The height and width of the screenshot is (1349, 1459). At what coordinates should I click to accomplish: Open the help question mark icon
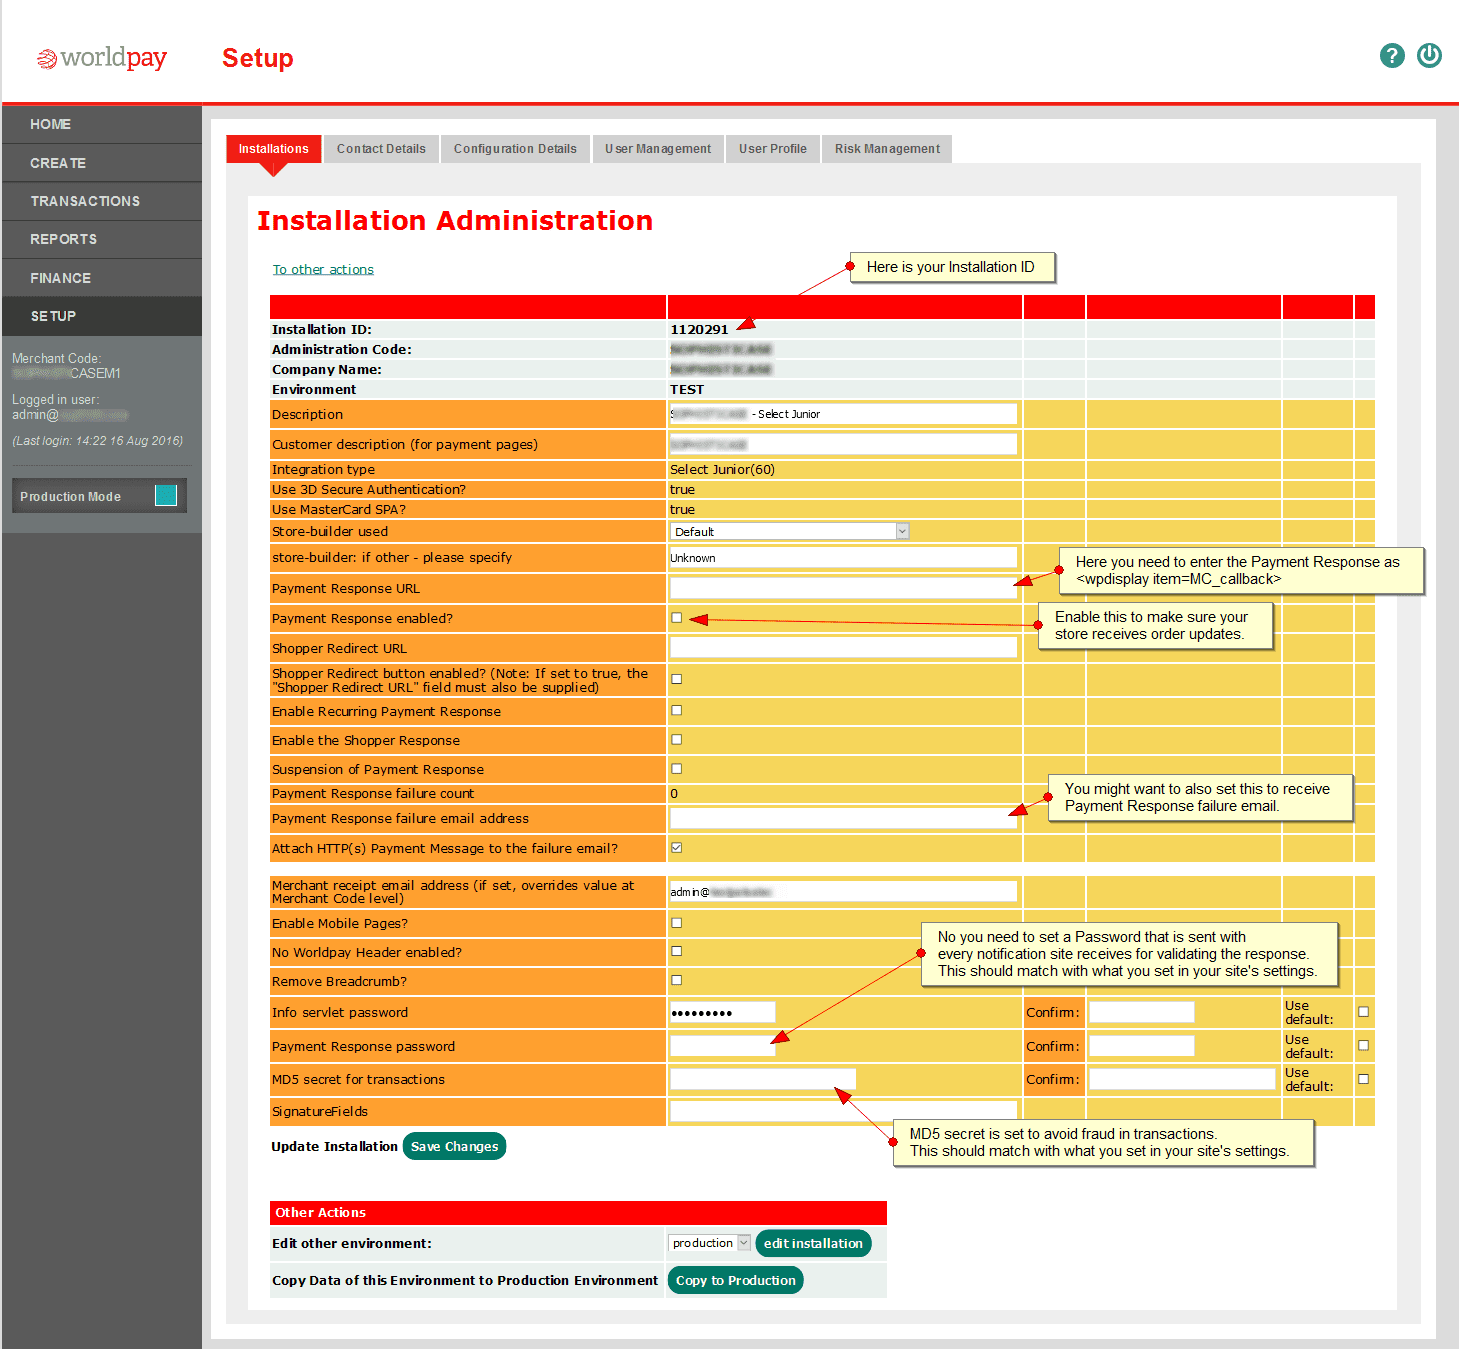tap(1392, 56)
